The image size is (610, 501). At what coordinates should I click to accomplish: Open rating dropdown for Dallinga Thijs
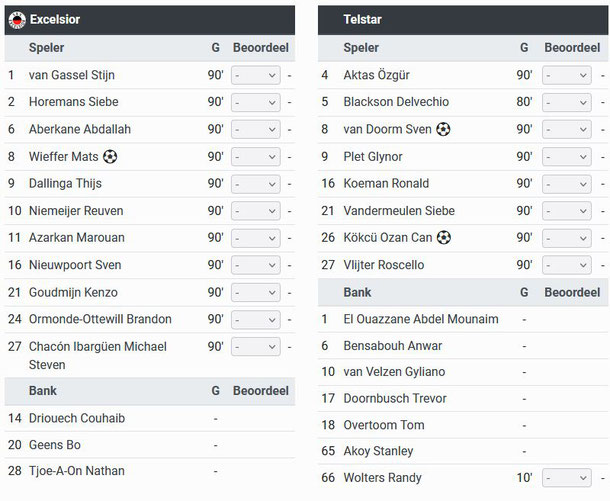(x=256, y=184)
